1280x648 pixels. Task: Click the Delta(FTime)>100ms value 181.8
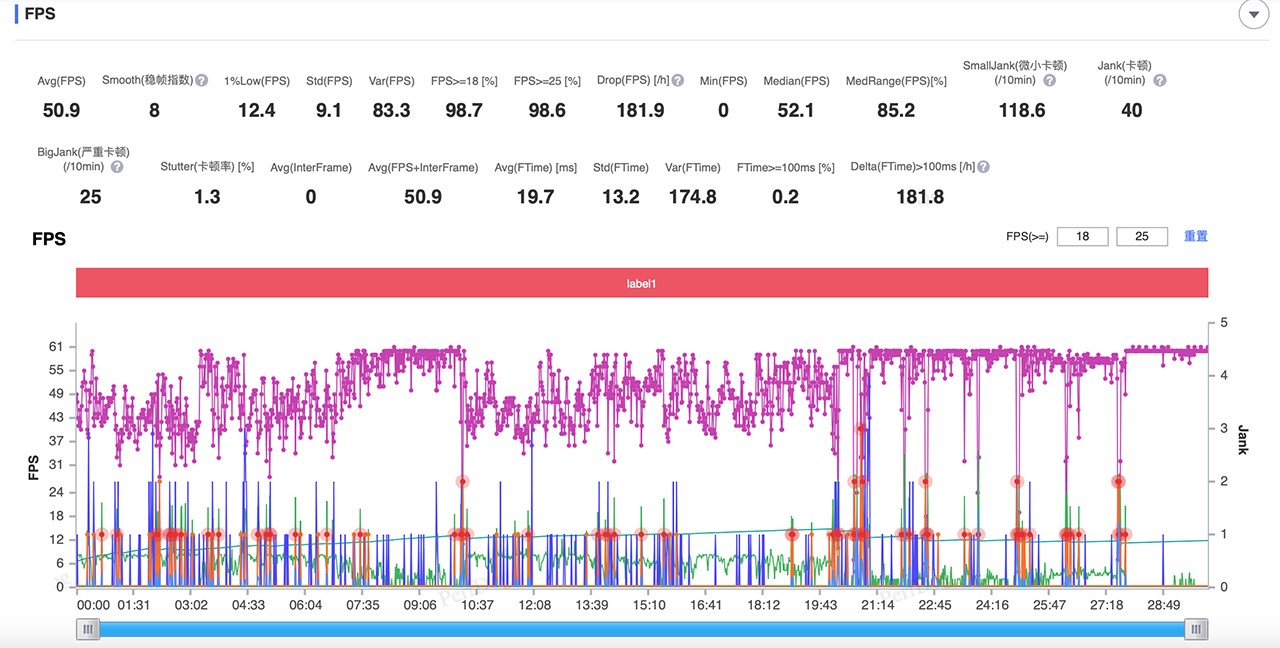pyautogui.click(x=920, y=197)
